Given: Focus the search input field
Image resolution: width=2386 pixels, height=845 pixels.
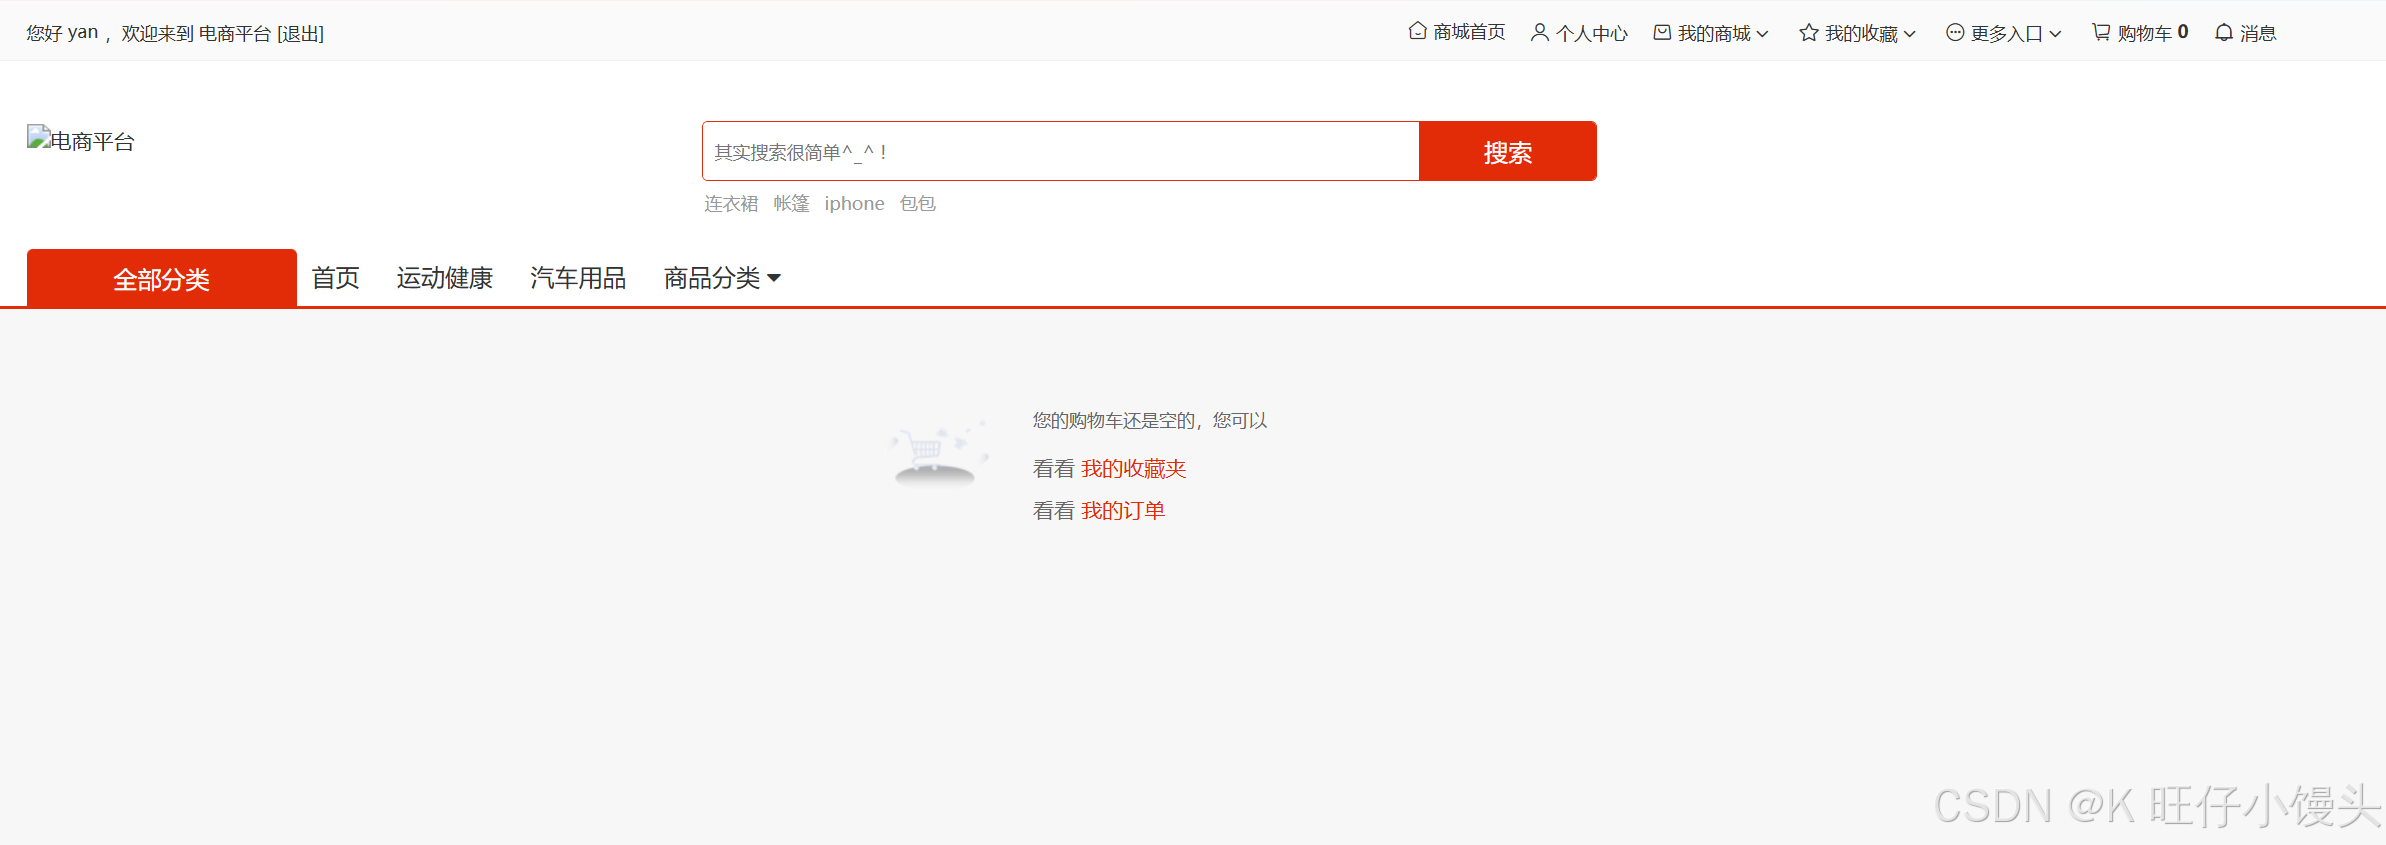Looking at the screenshot, I should tap(1061, 151).
